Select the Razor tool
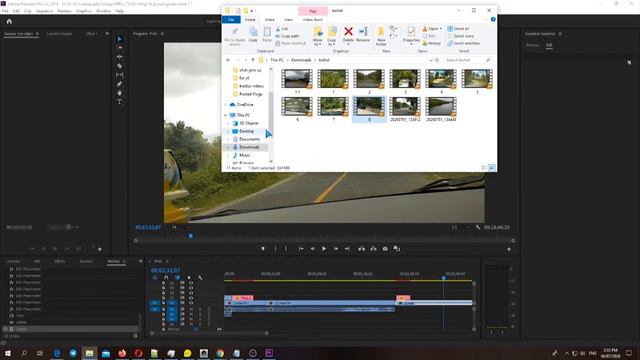The height and width of the screenshot is (360, 640). [x=119, y=66]
